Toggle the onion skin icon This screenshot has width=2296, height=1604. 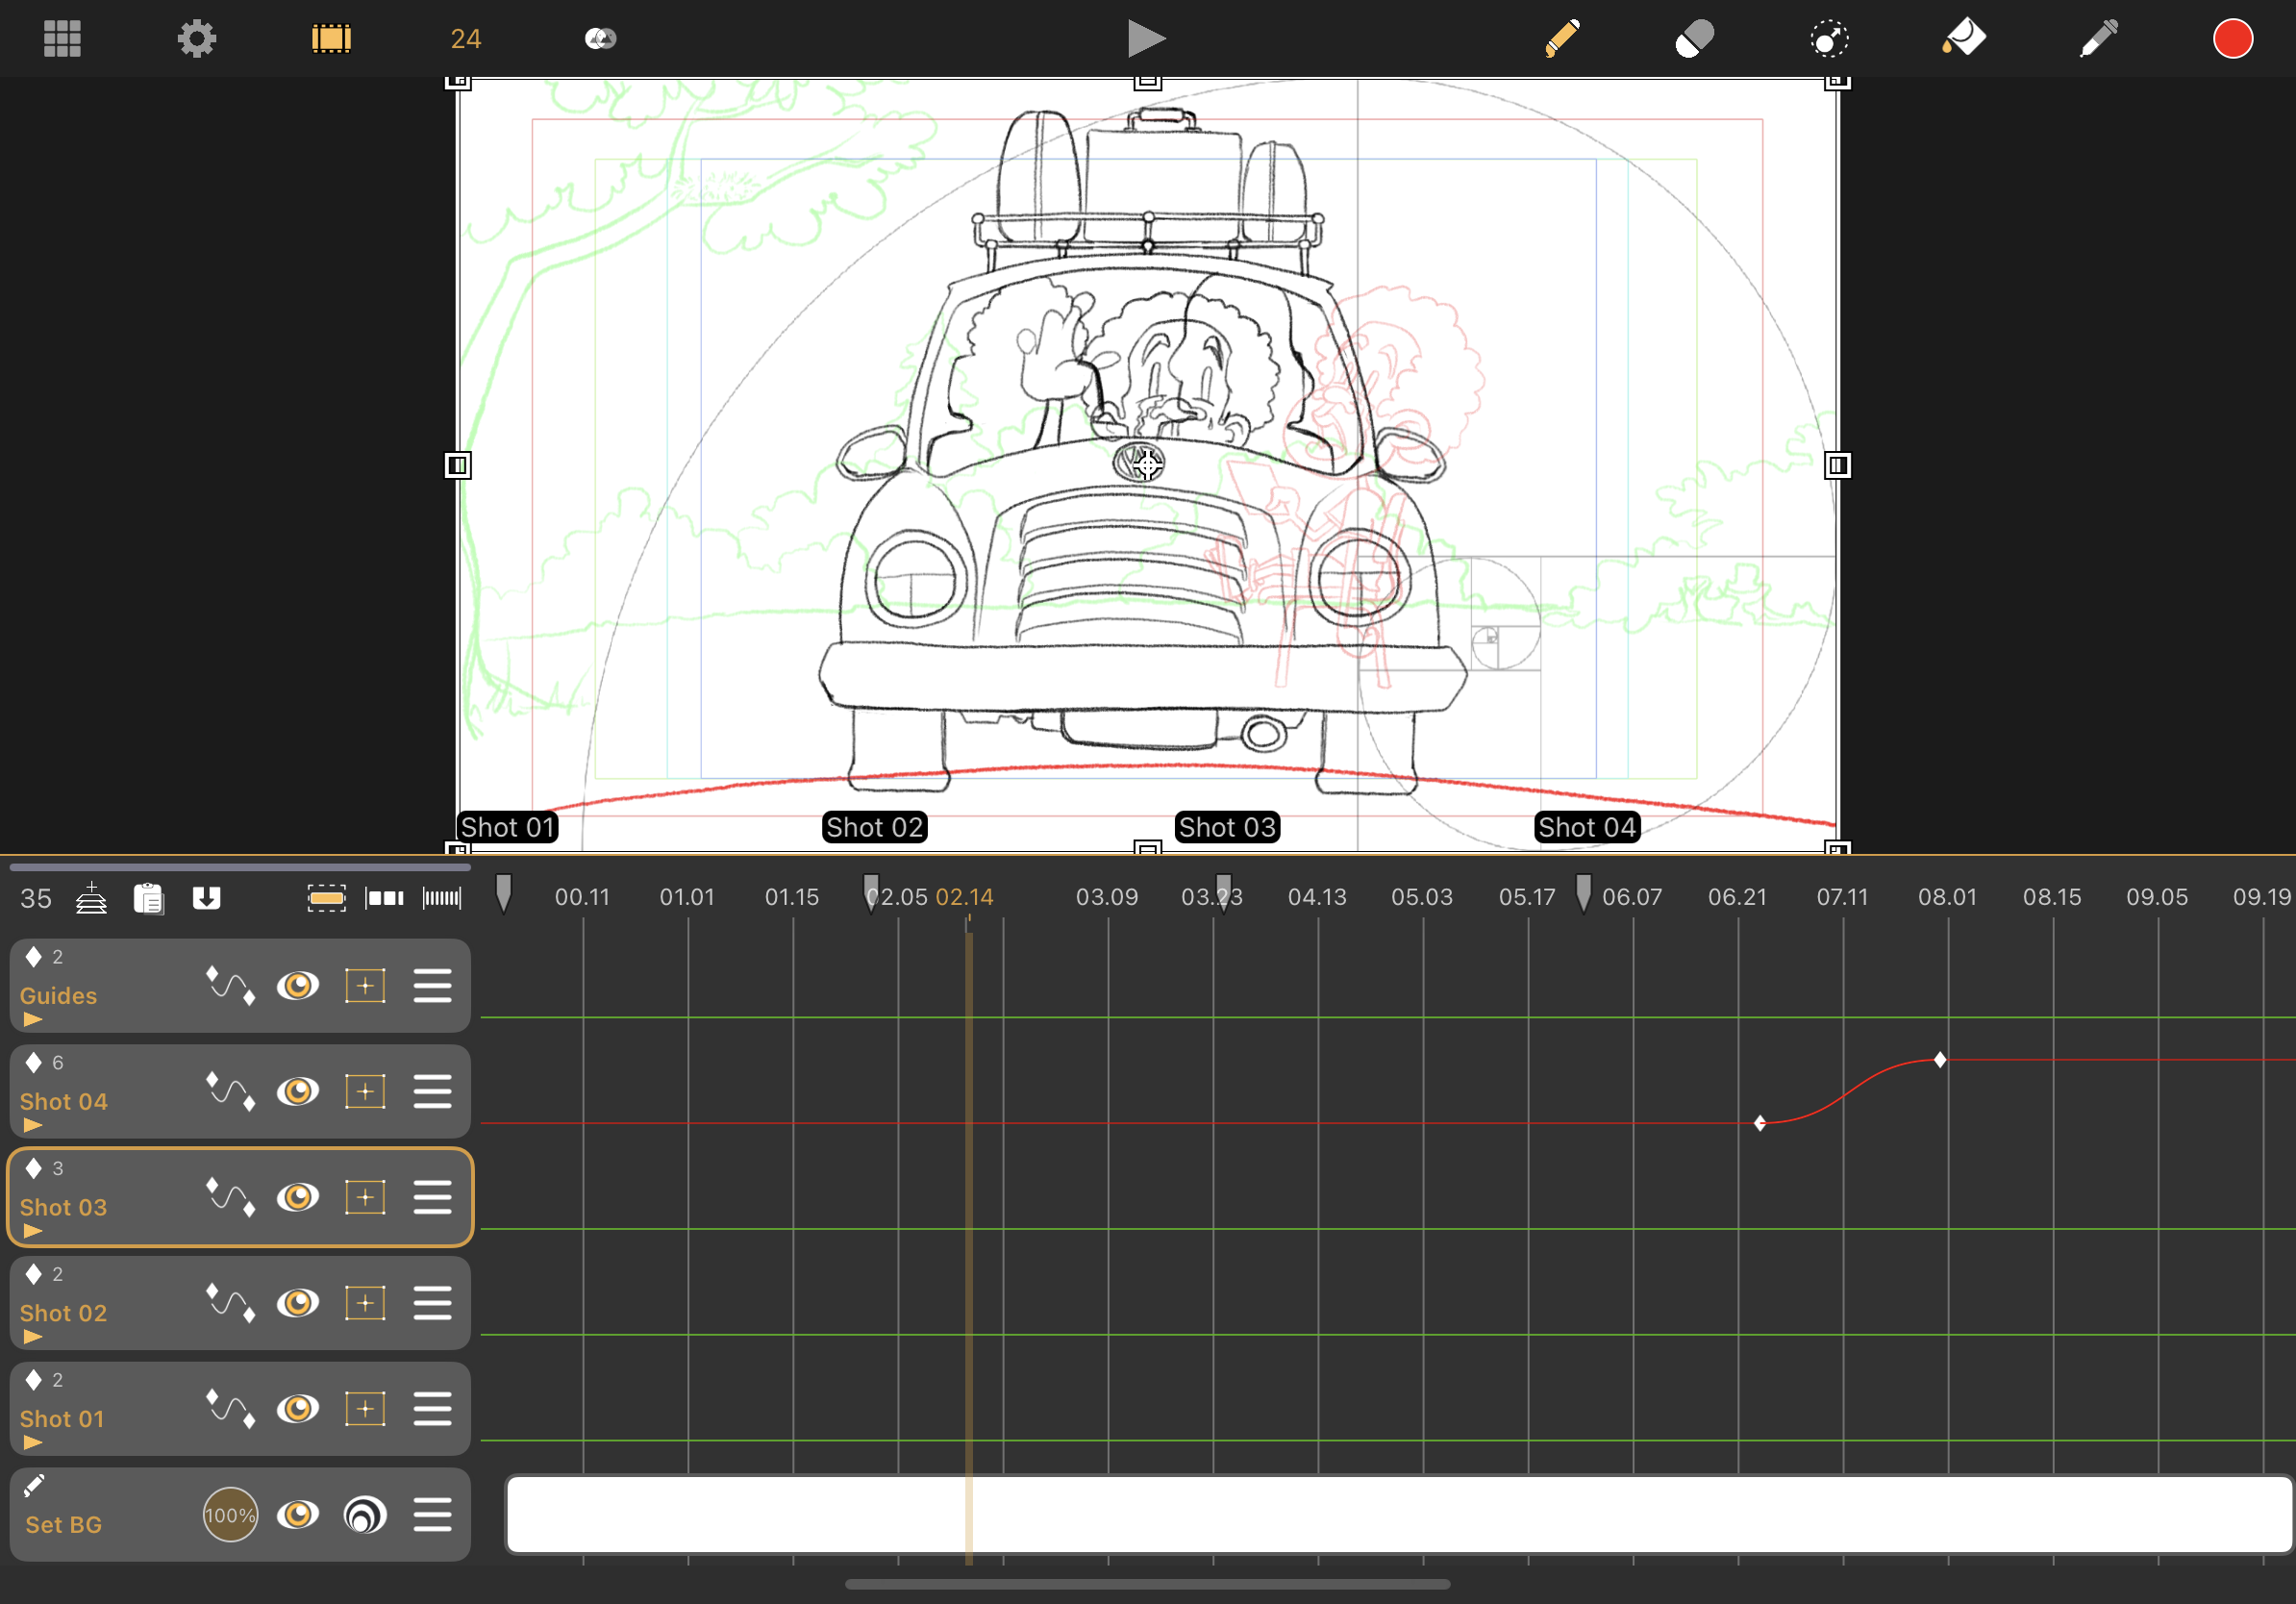click(600, 39)
